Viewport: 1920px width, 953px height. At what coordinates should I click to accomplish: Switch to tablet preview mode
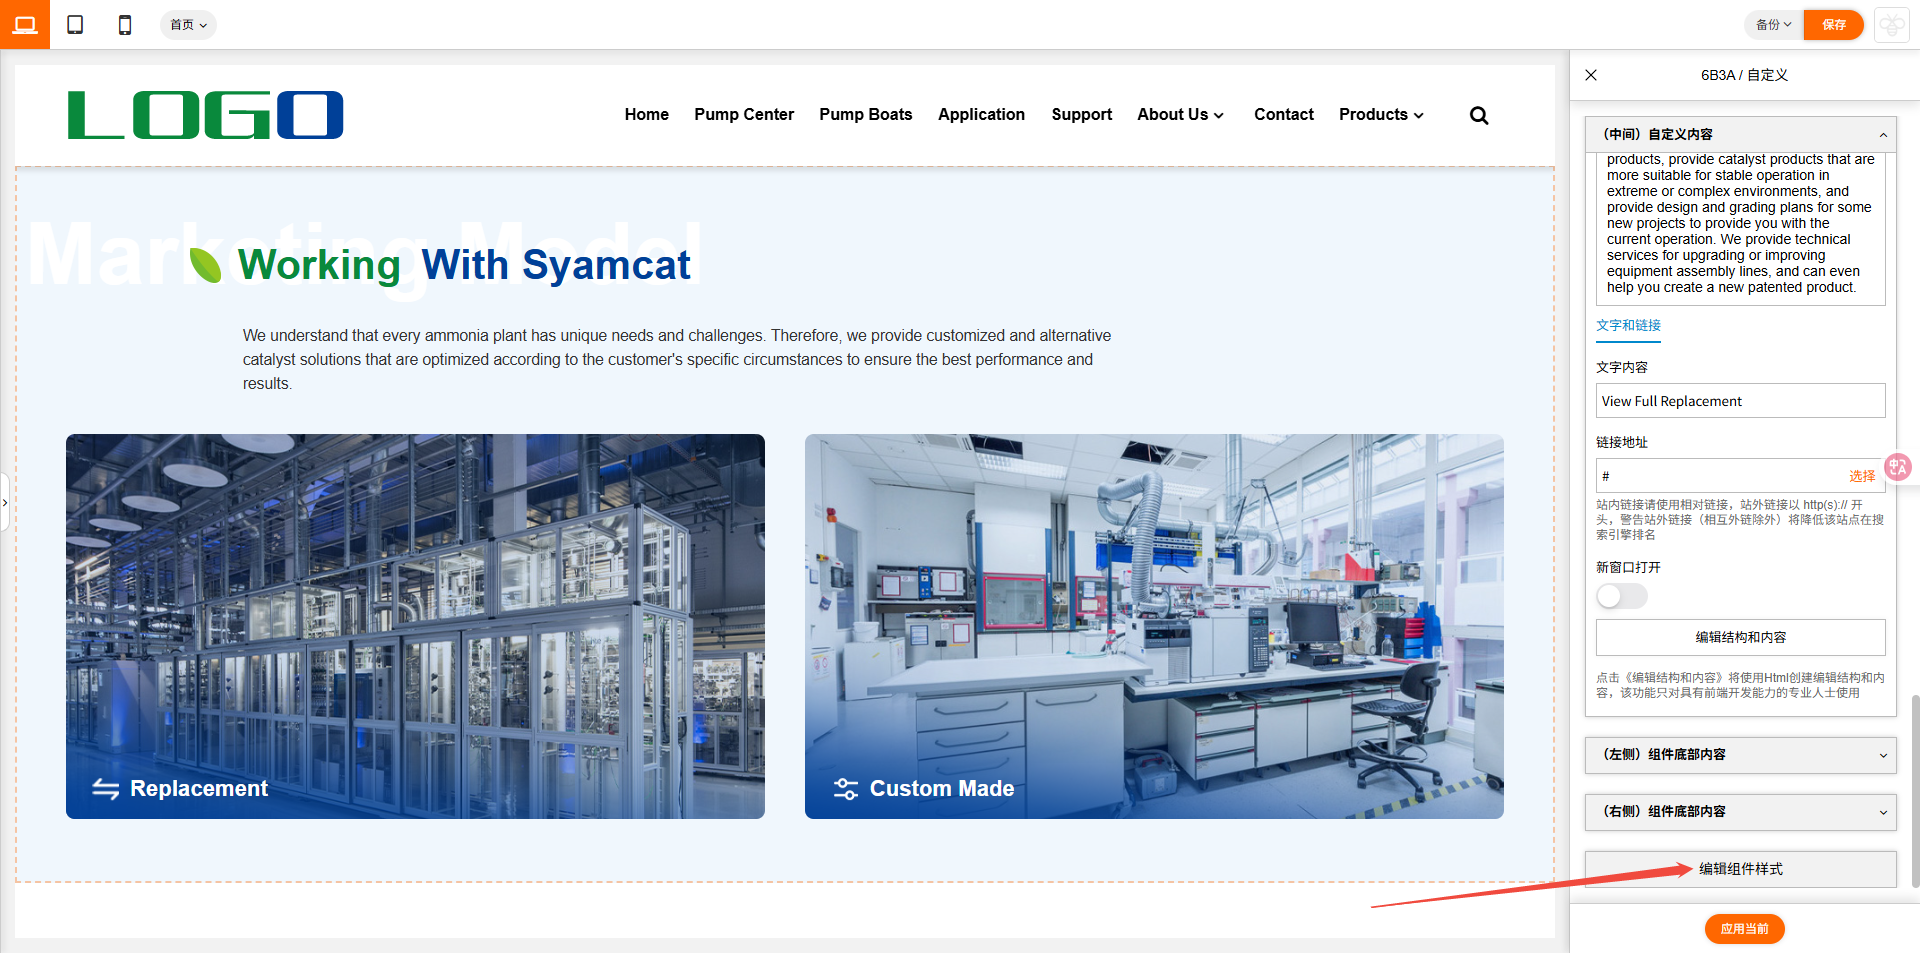click(75, 25)
